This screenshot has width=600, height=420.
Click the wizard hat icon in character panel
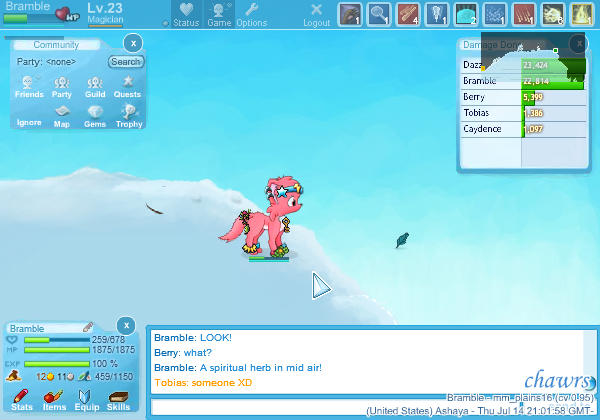pos(13,376)
